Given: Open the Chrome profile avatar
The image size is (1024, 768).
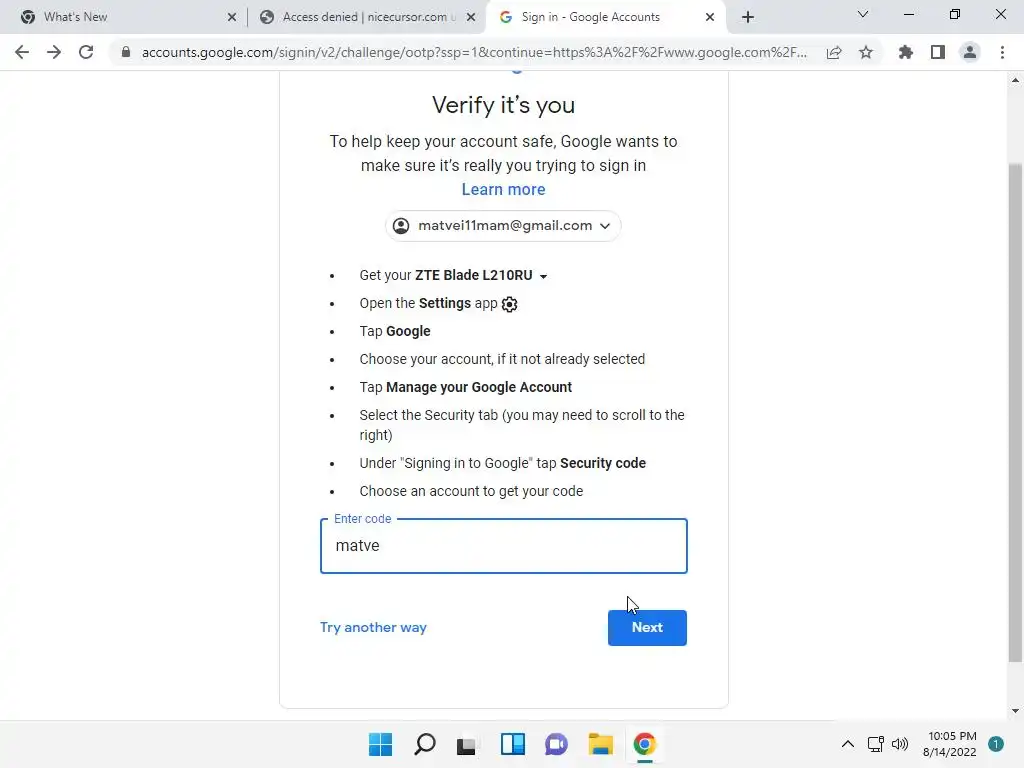Looking at the screenshot, I should pyautogui.click(x=970, y=52).
